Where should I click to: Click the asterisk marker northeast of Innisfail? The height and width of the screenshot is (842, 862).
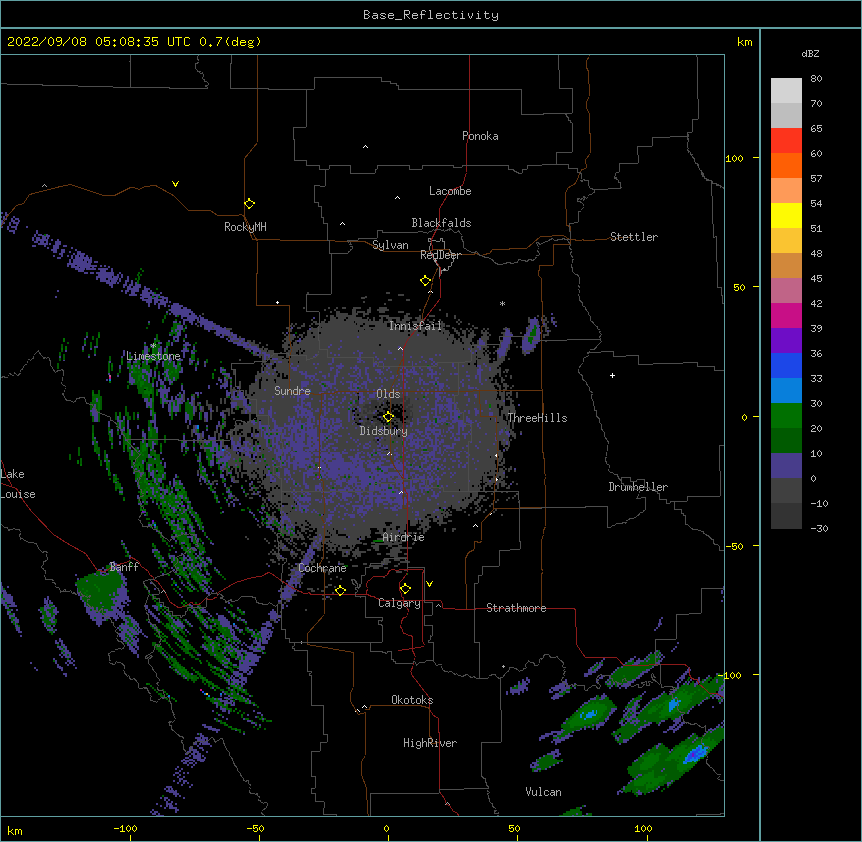[x=502, y=303]
